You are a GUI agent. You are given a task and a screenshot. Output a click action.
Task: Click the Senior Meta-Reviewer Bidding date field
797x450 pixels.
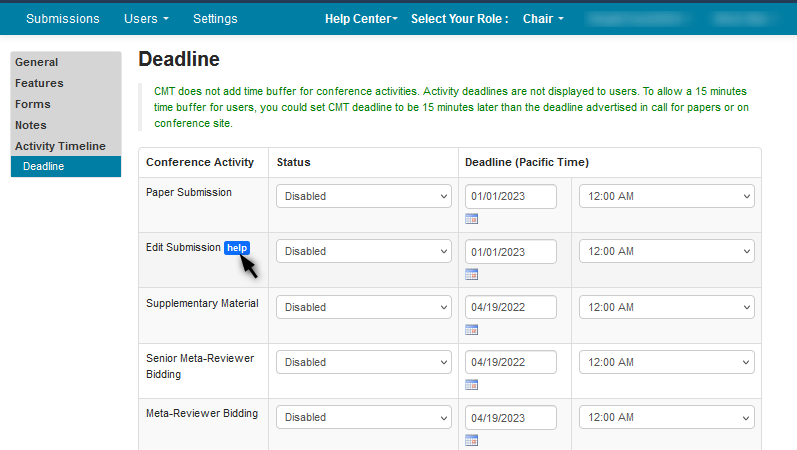(x=510, y=363)
